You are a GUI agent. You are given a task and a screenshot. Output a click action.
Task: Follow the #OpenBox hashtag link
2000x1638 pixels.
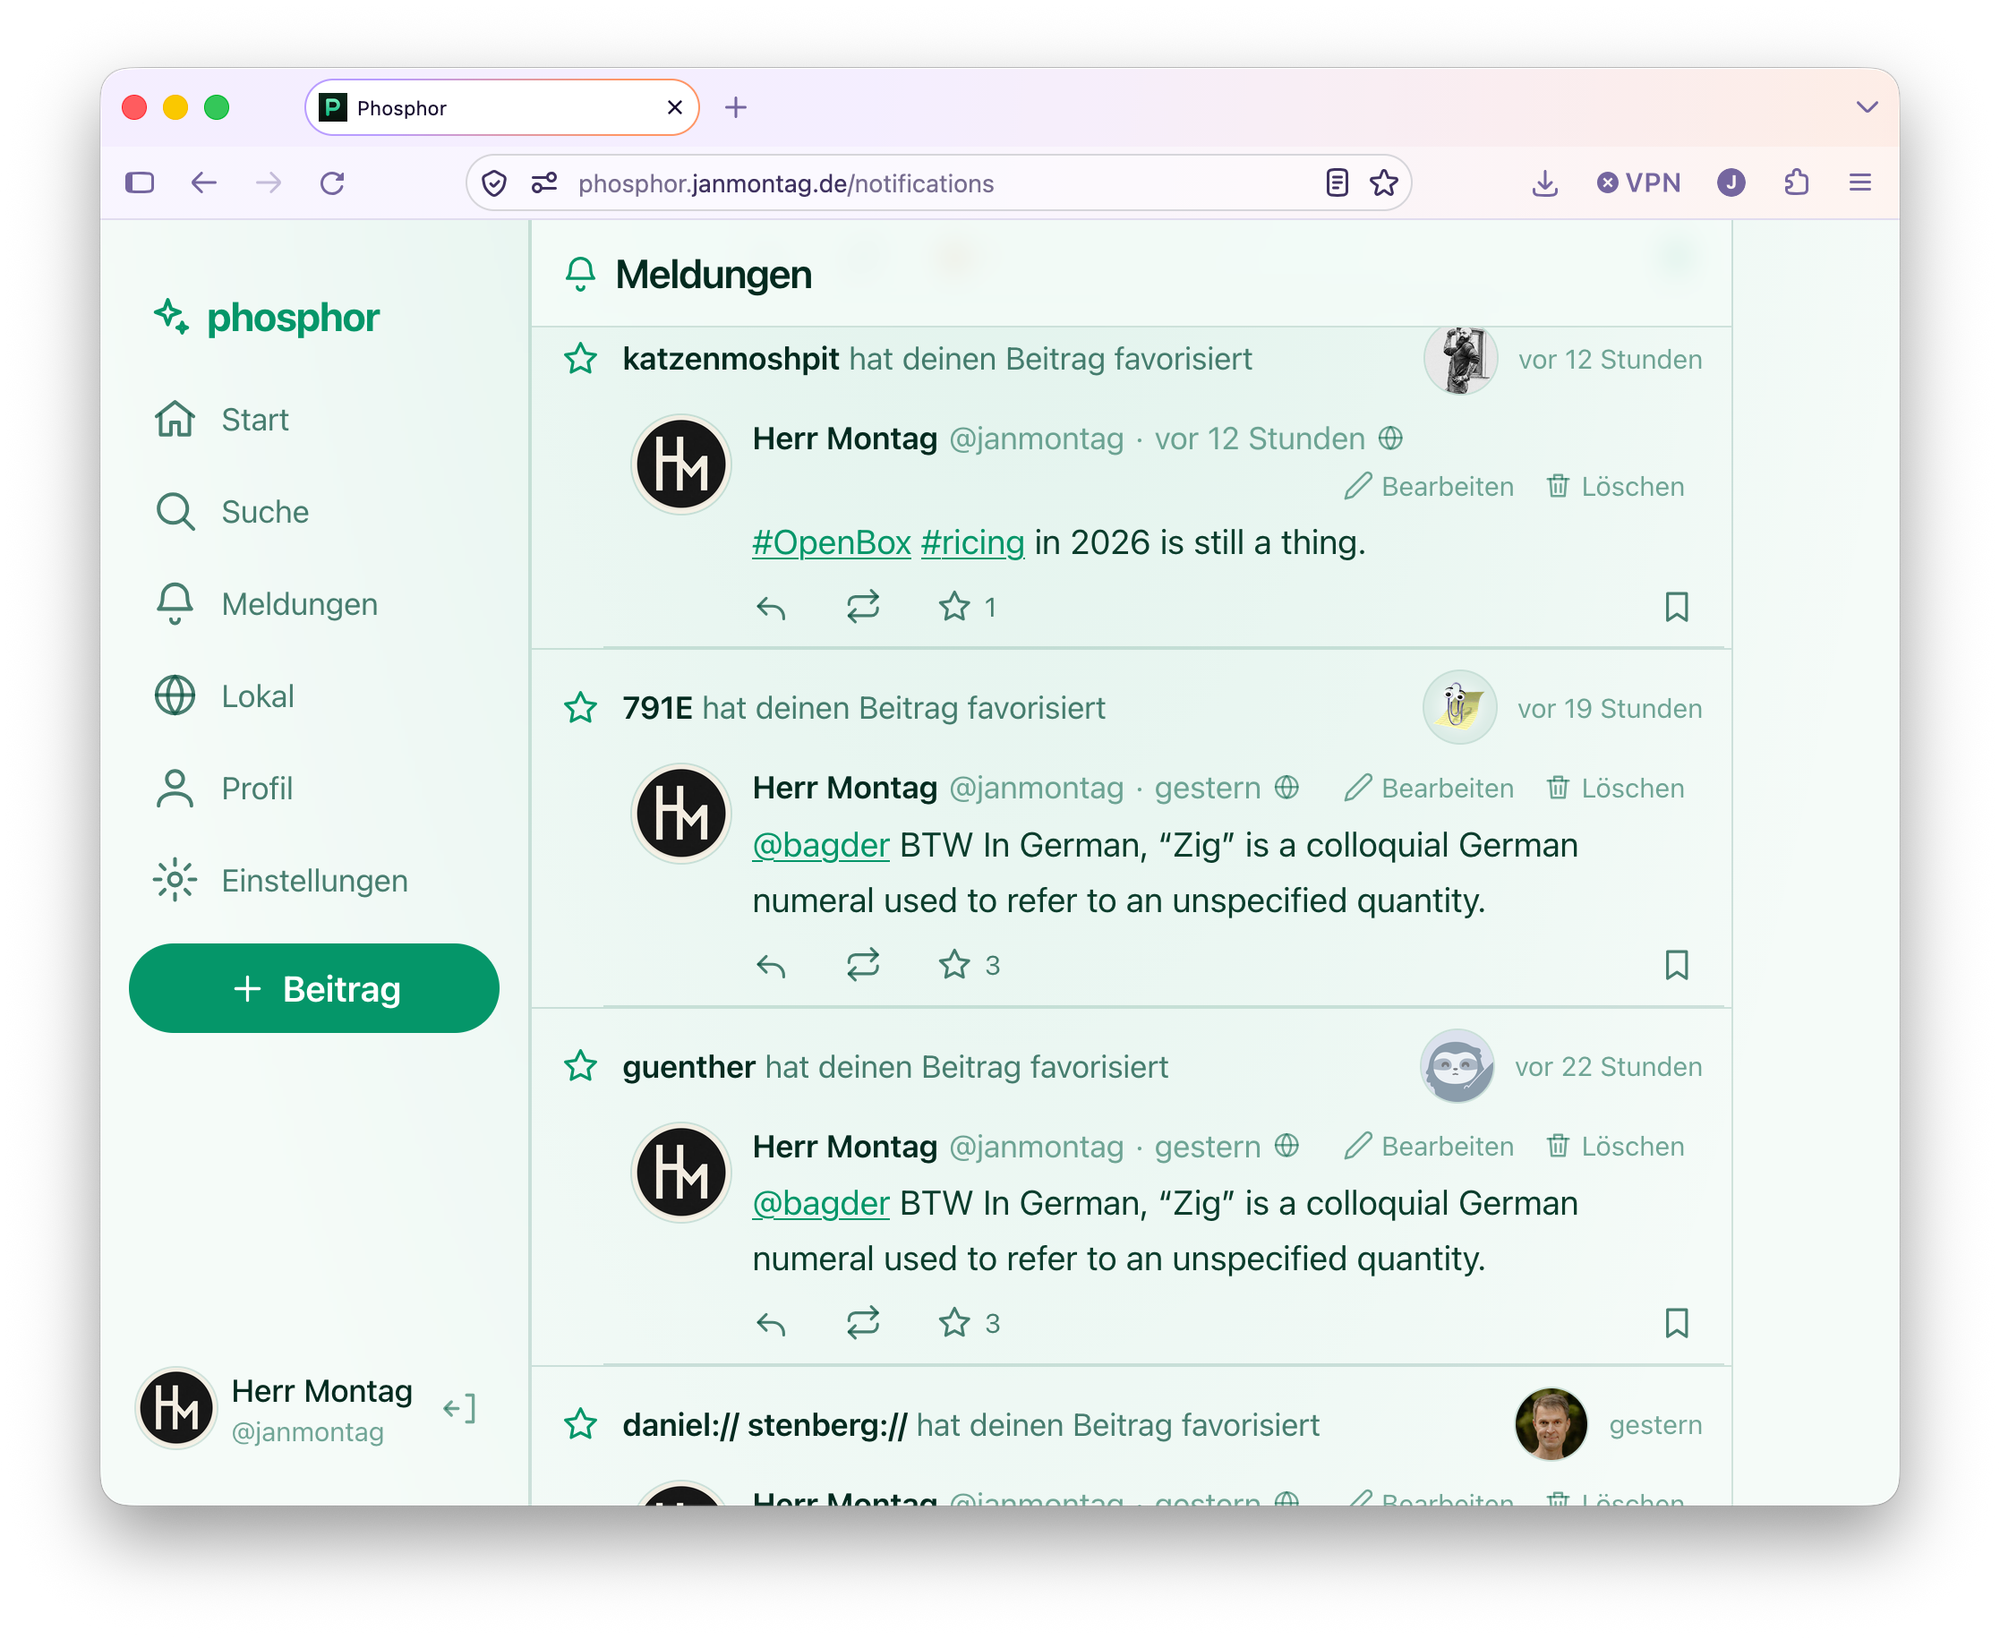[831, 543]
